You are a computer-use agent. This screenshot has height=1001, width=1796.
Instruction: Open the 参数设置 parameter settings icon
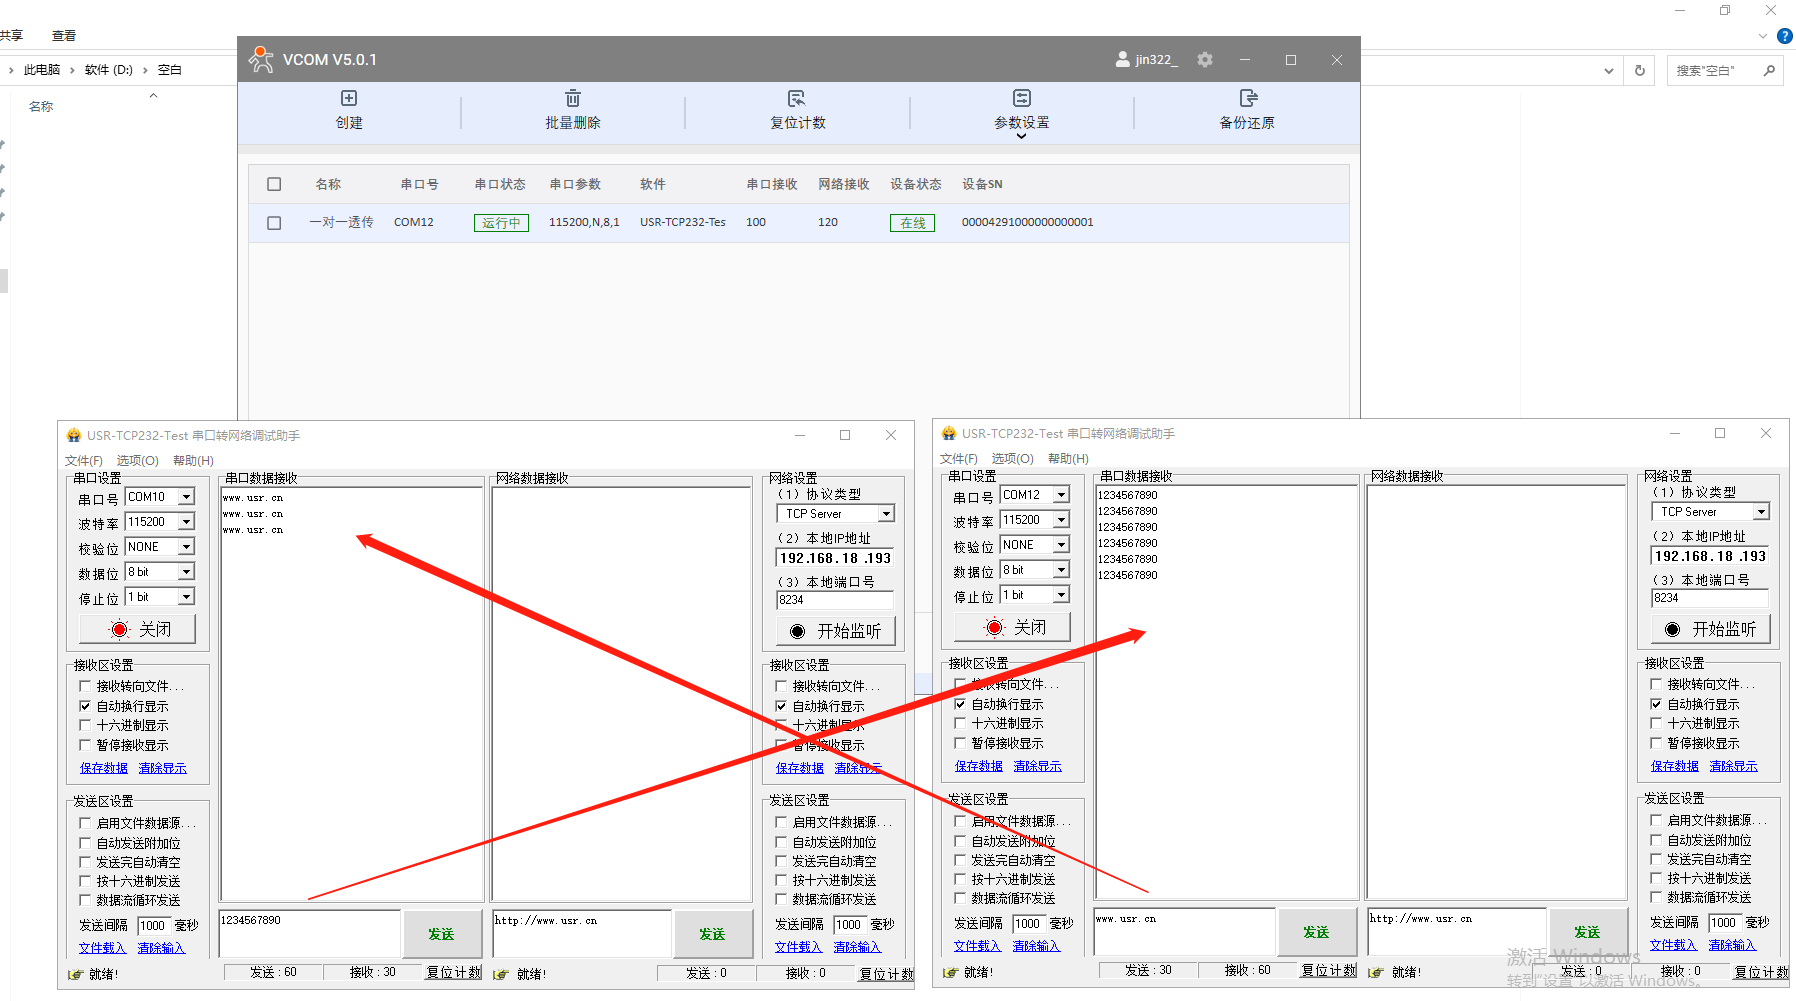(1021, 98)
